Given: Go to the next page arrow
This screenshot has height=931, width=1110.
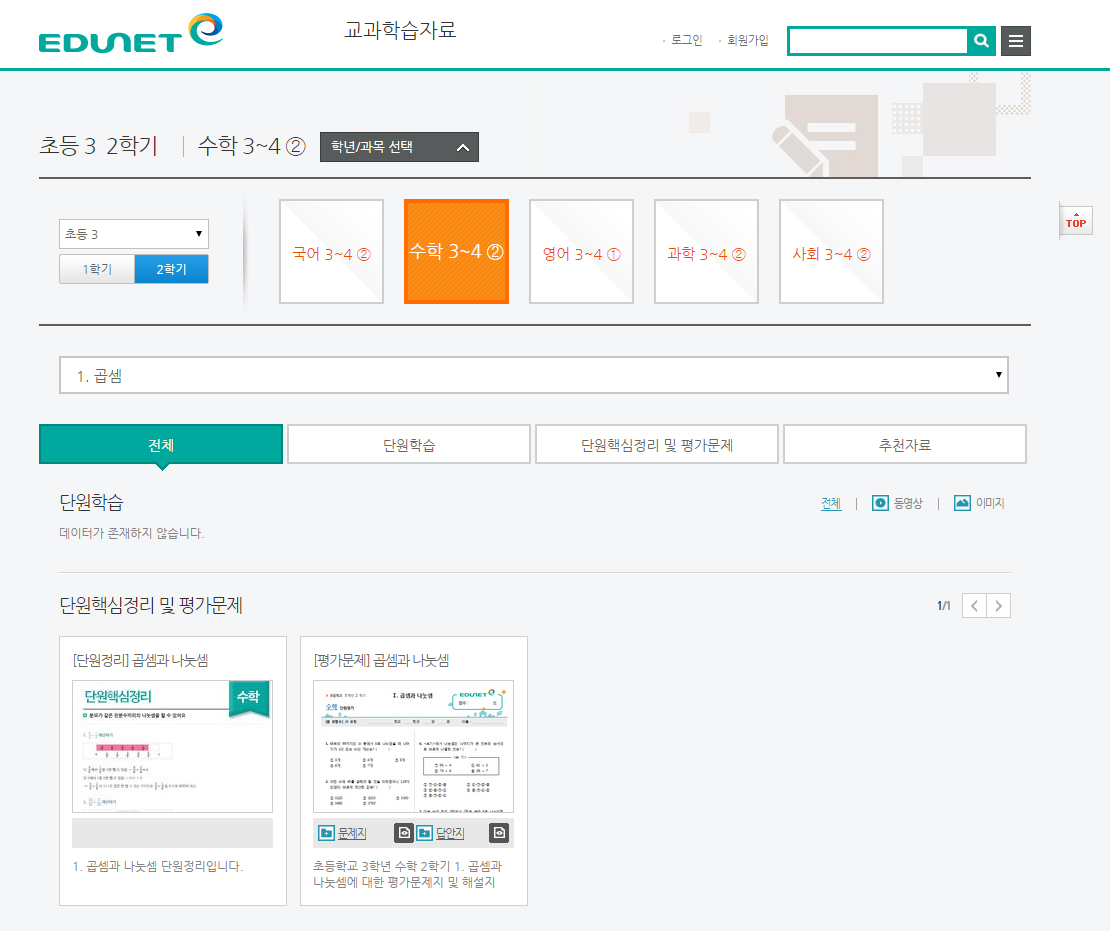Looking at the screenshot, I should (x=998, y=605).
